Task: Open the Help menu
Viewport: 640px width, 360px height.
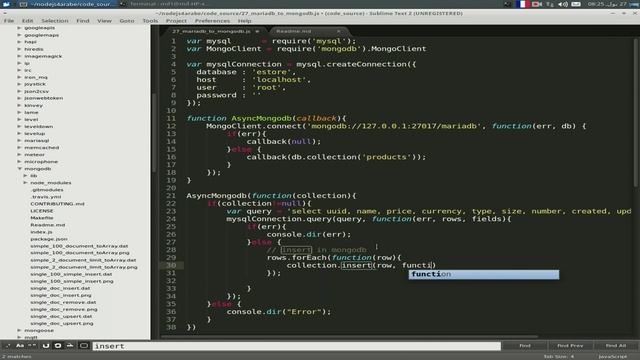Action: point(244,20)
